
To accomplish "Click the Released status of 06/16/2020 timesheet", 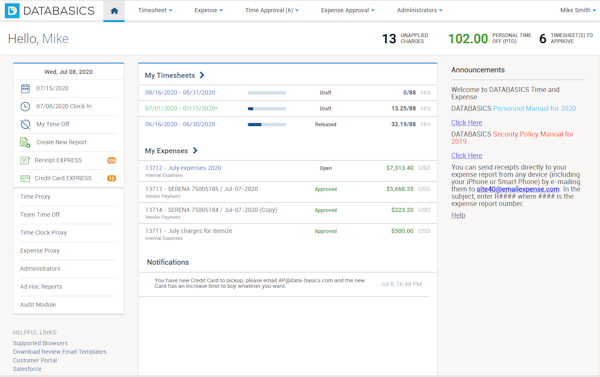I will tap(326, 124).
